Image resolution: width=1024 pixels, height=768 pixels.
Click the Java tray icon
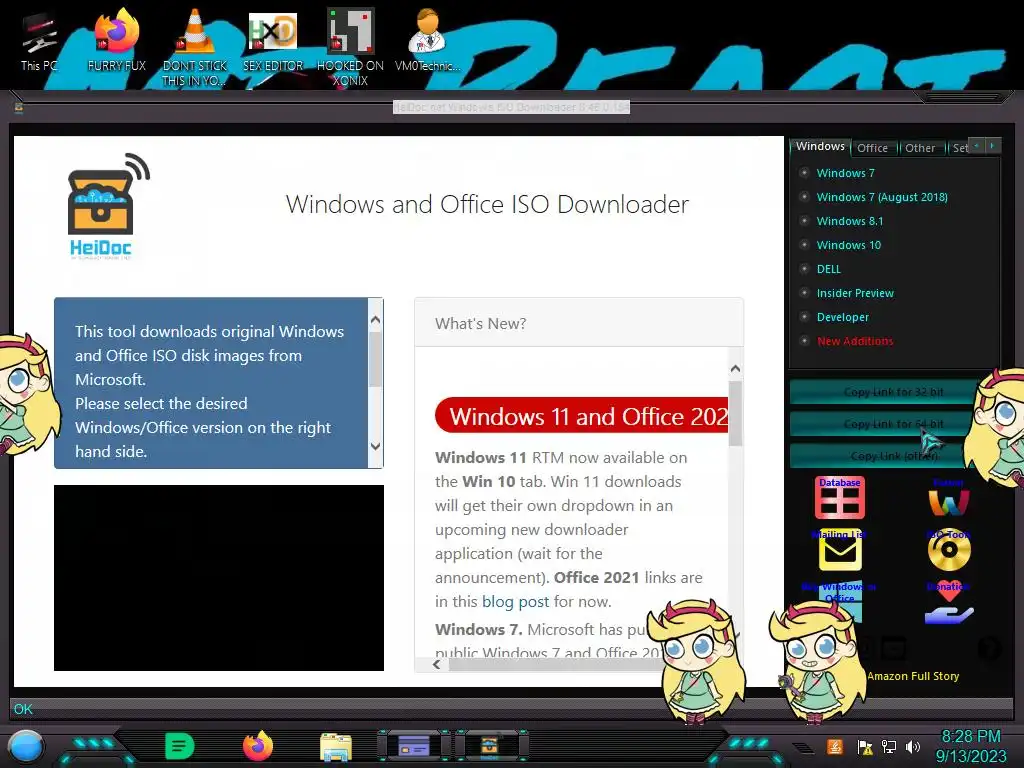[834, 746]
